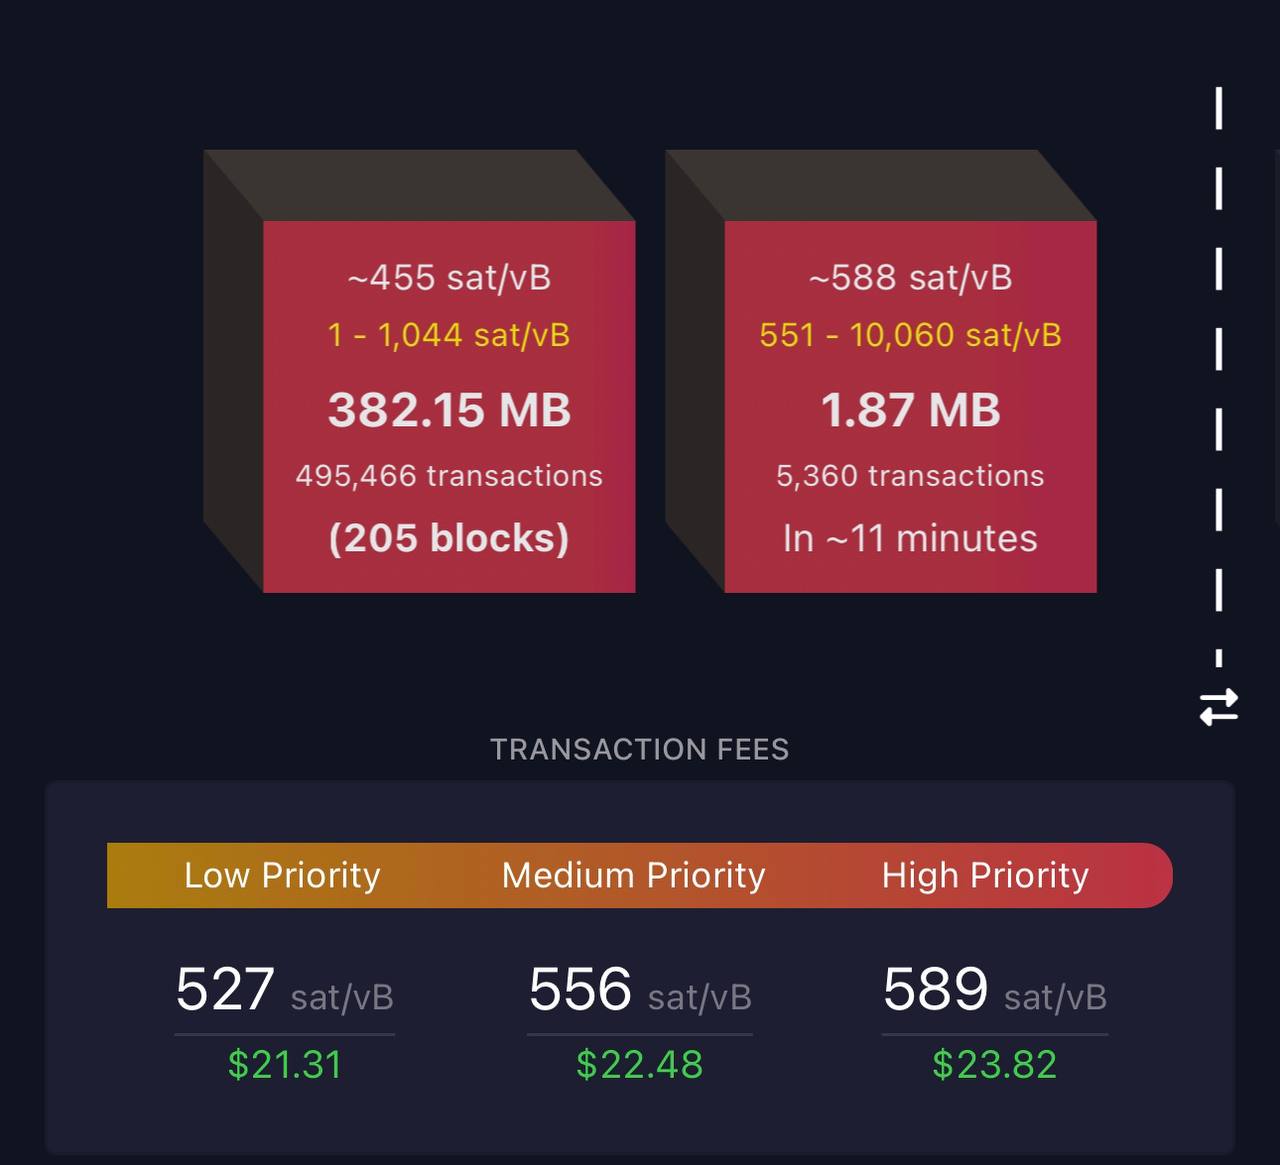The height and width of the screenshot is (1165, 1280).
Task: Click the ~588 sat/vB median fee text
Action: [910, 278]
